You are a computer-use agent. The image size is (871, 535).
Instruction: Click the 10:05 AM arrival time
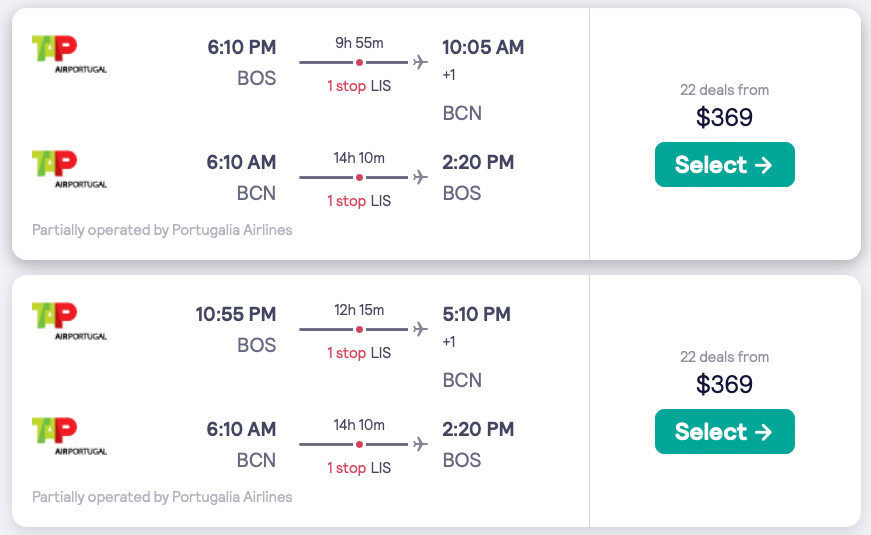coord(483,48)
